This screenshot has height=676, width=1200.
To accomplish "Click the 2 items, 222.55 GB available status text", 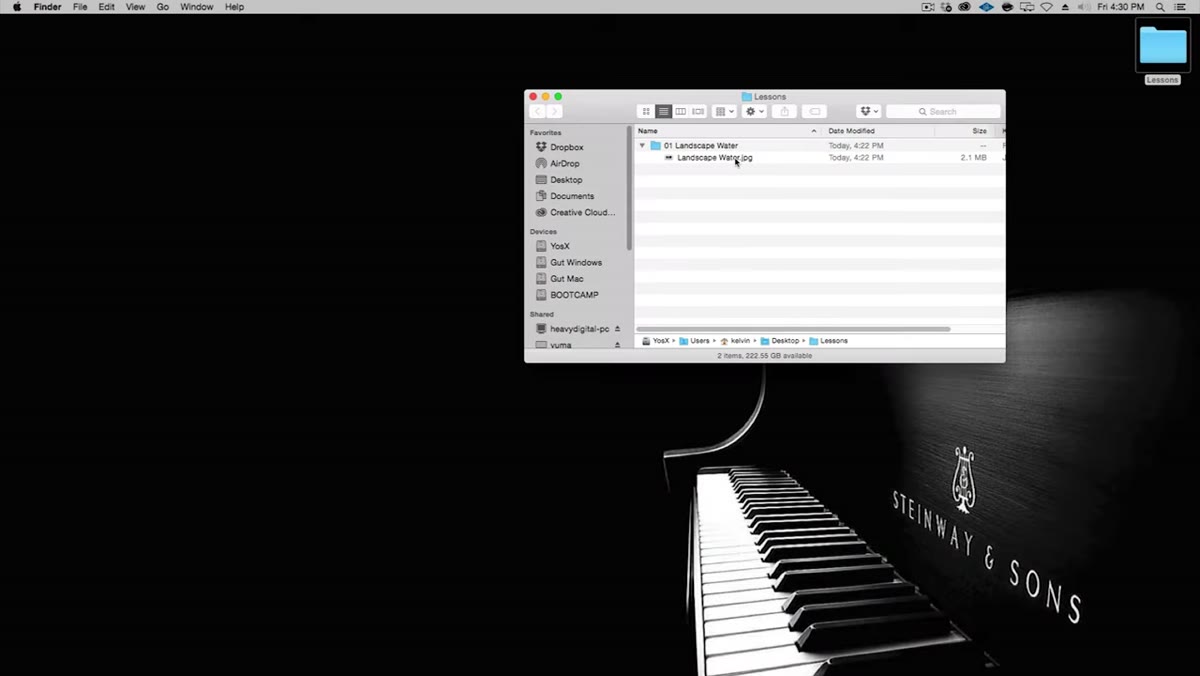I will [x=765, y=355].
